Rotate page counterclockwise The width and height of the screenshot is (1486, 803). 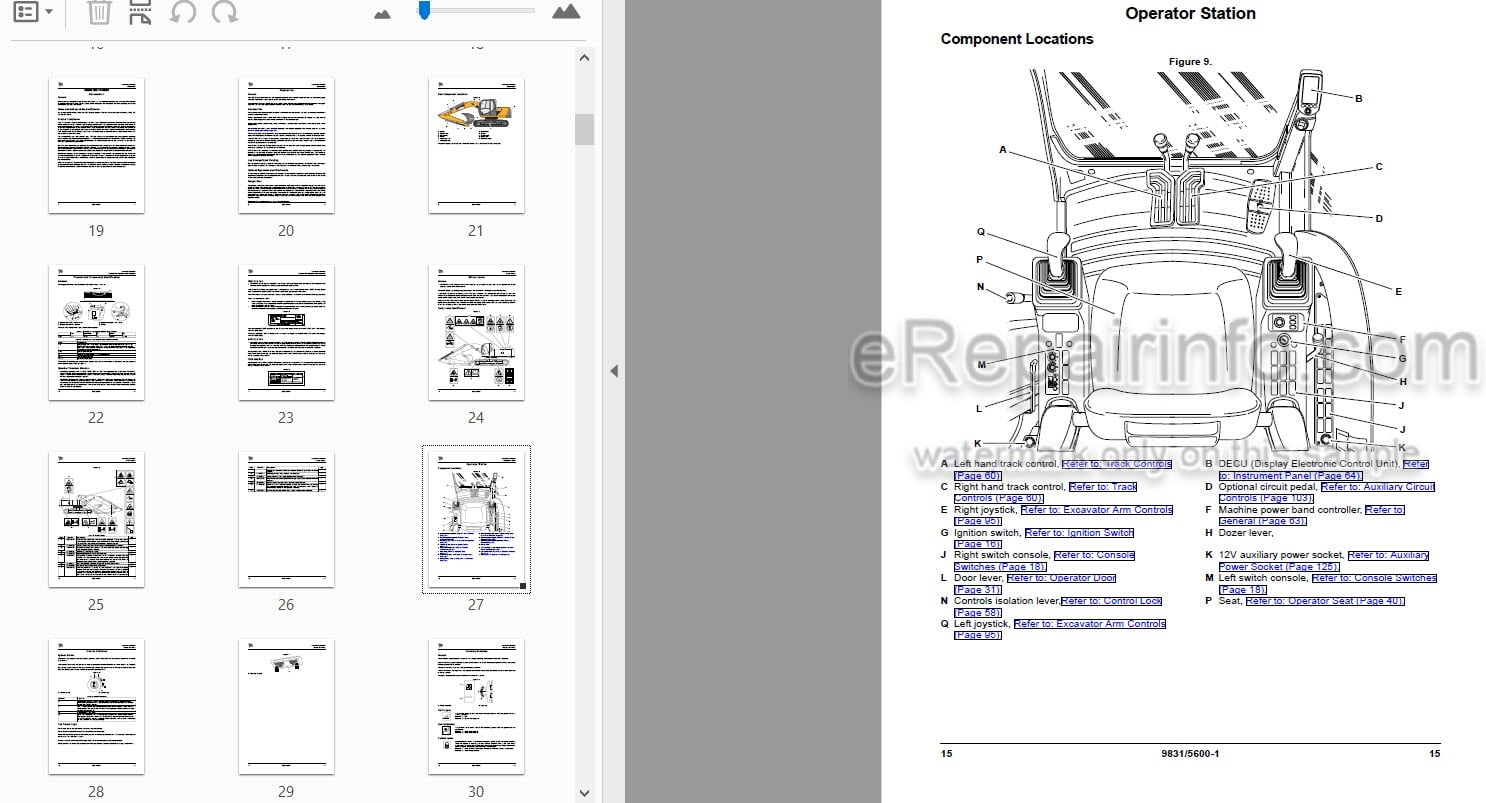tap(182, 13)
